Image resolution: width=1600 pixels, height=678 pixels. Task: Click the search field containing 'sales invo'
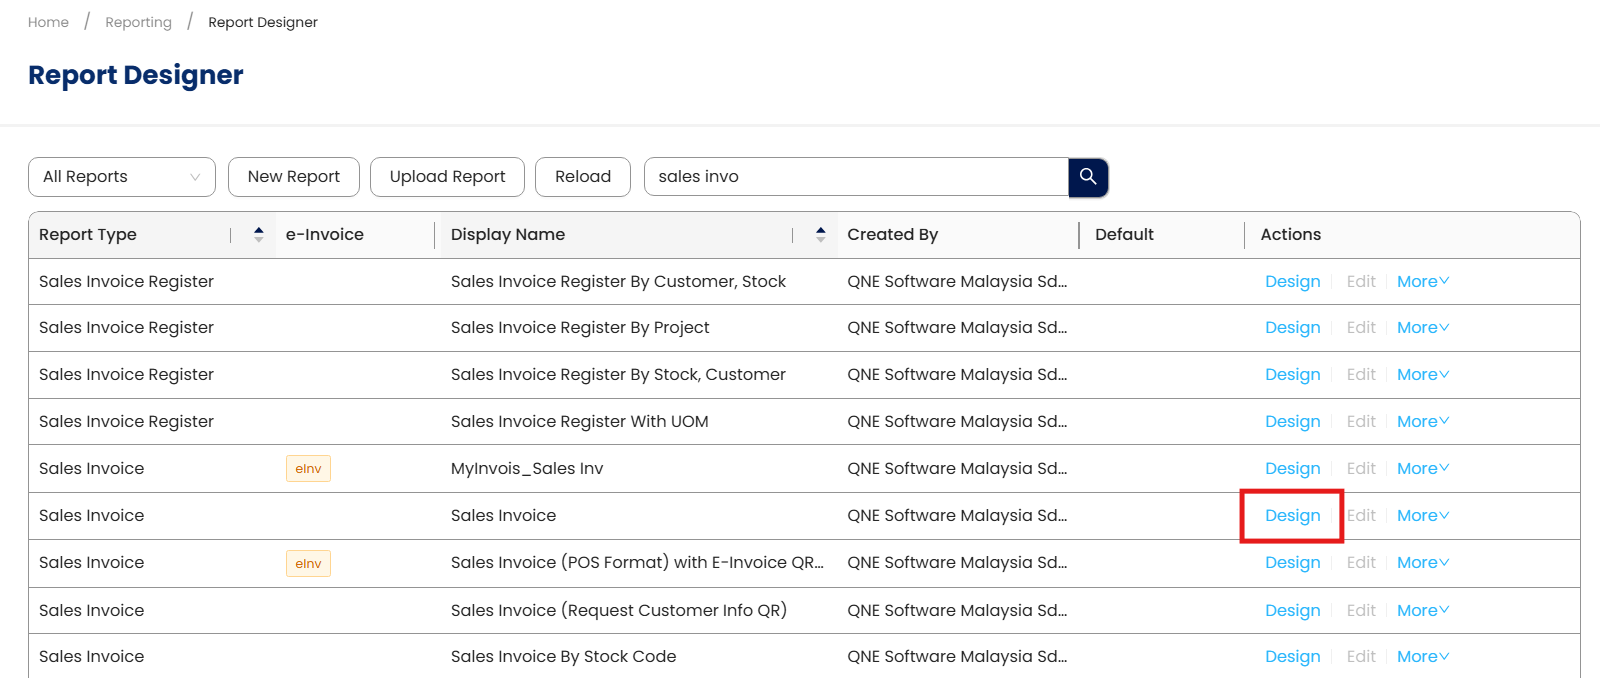856,177
